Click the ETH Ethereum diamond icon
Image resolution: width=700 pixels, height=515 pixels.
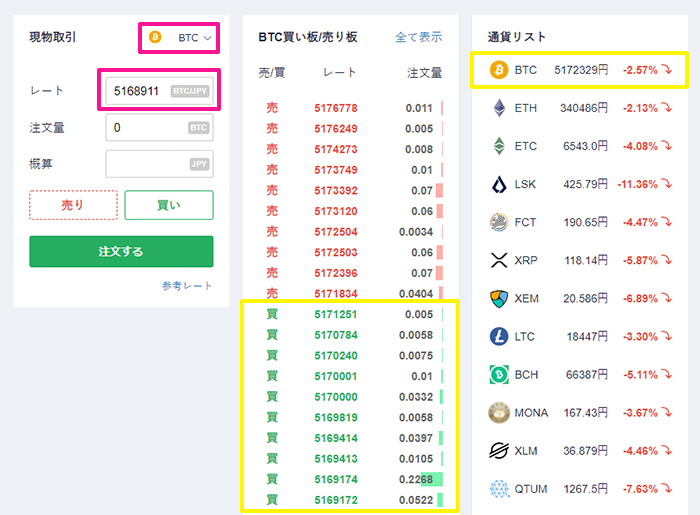[499, 108]
